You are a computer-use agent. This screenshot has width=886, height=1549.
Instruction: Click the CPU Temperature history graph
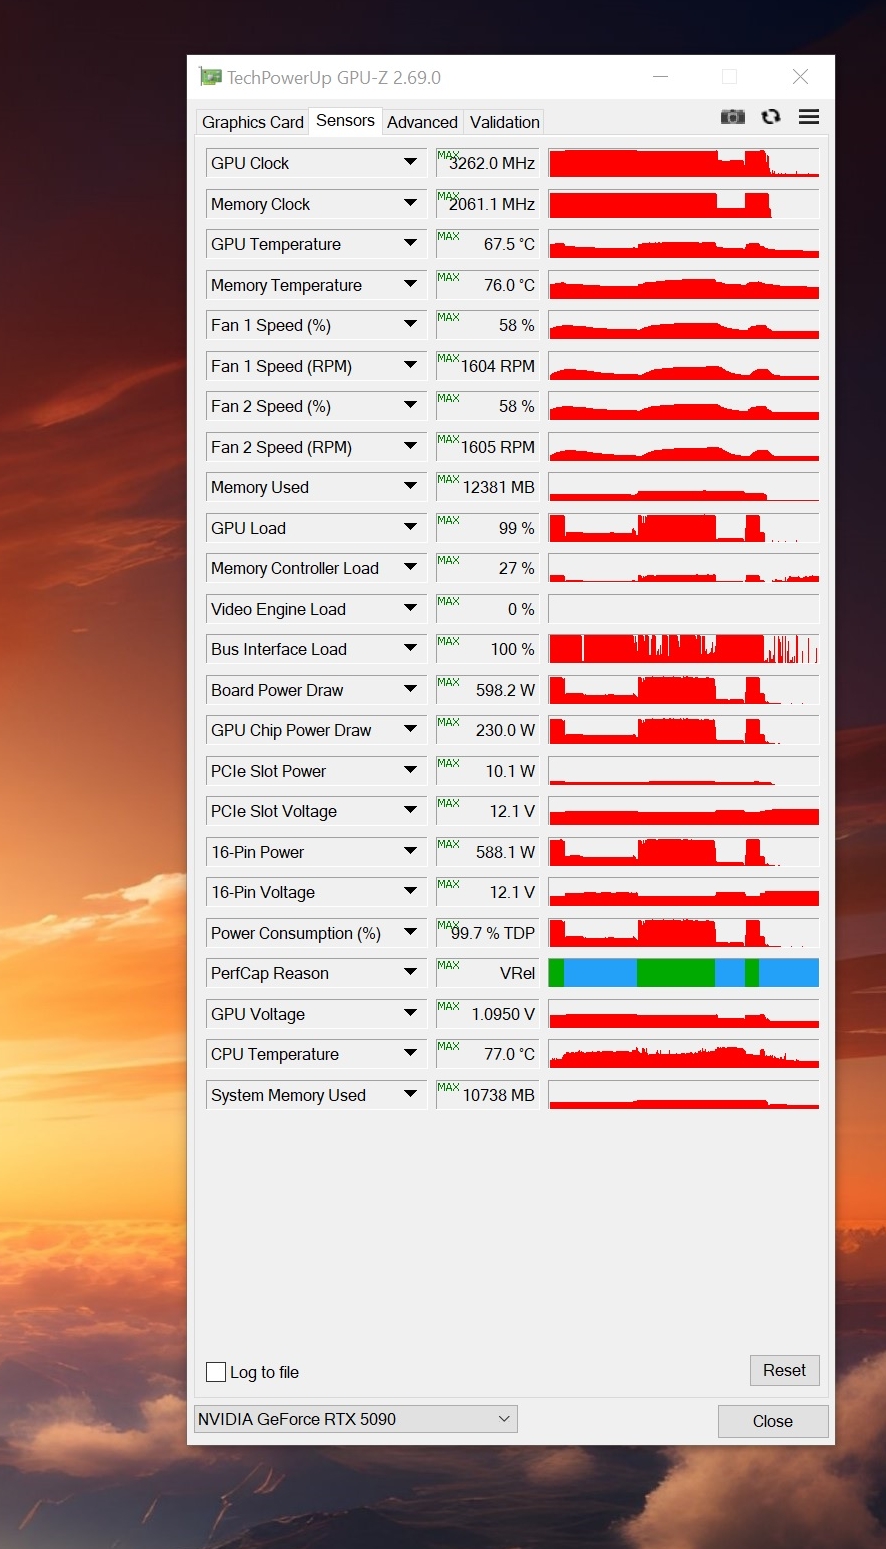pos(684,1054)
